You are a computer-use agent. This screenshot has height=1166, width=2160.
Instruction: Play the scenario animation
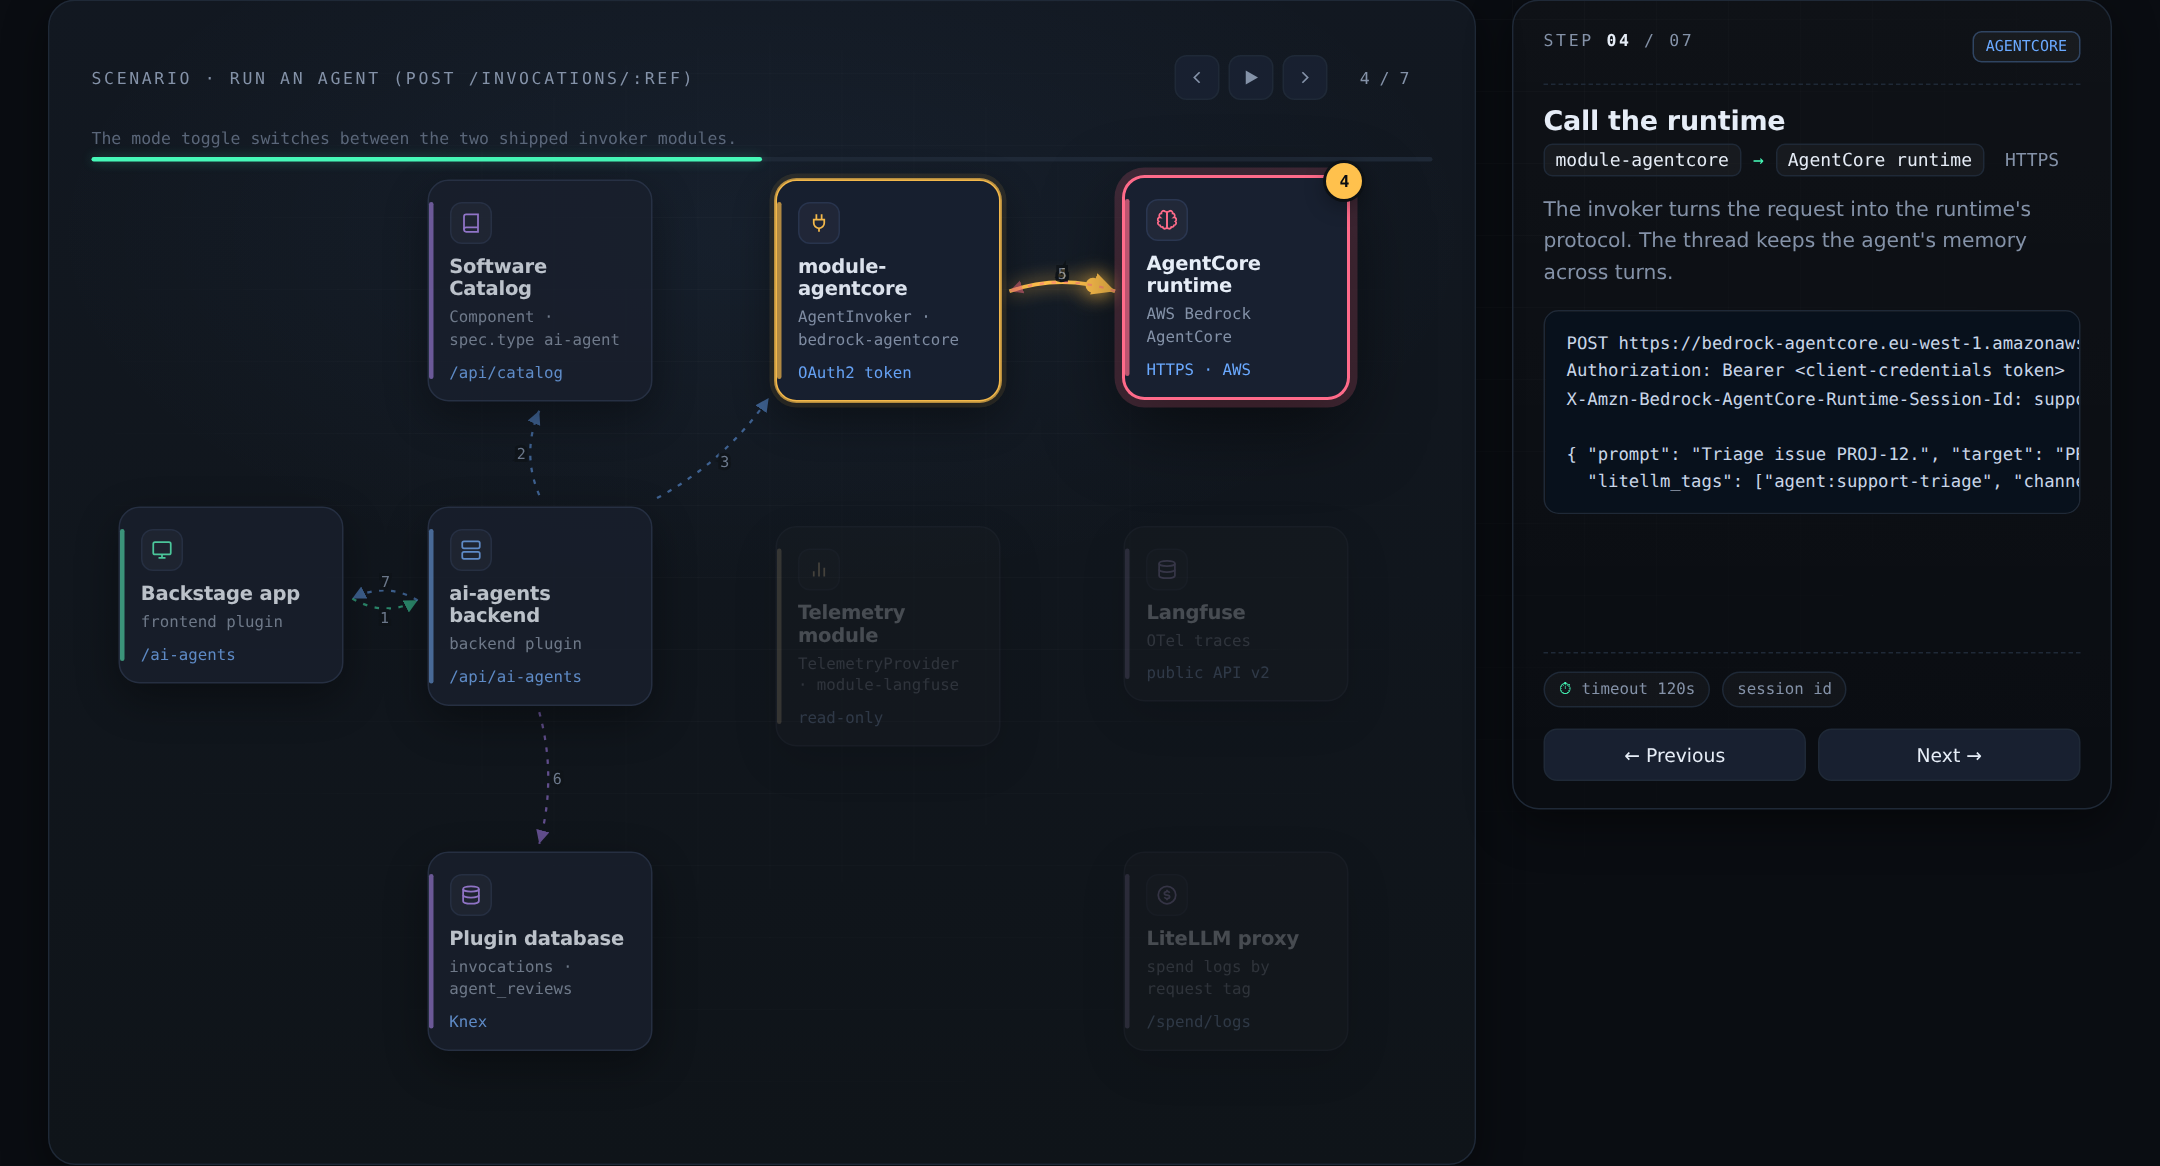[1250, 78]
